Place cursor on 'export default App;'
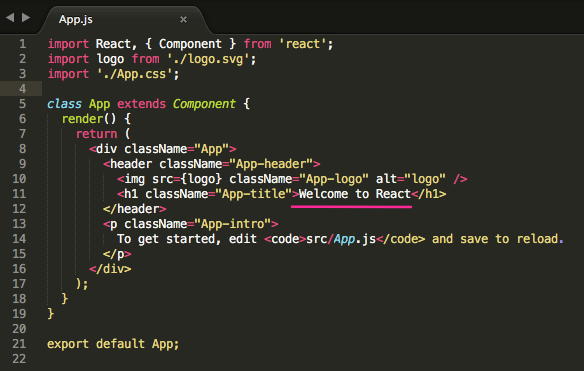The image size is (584, 371). tap(113, 344)
